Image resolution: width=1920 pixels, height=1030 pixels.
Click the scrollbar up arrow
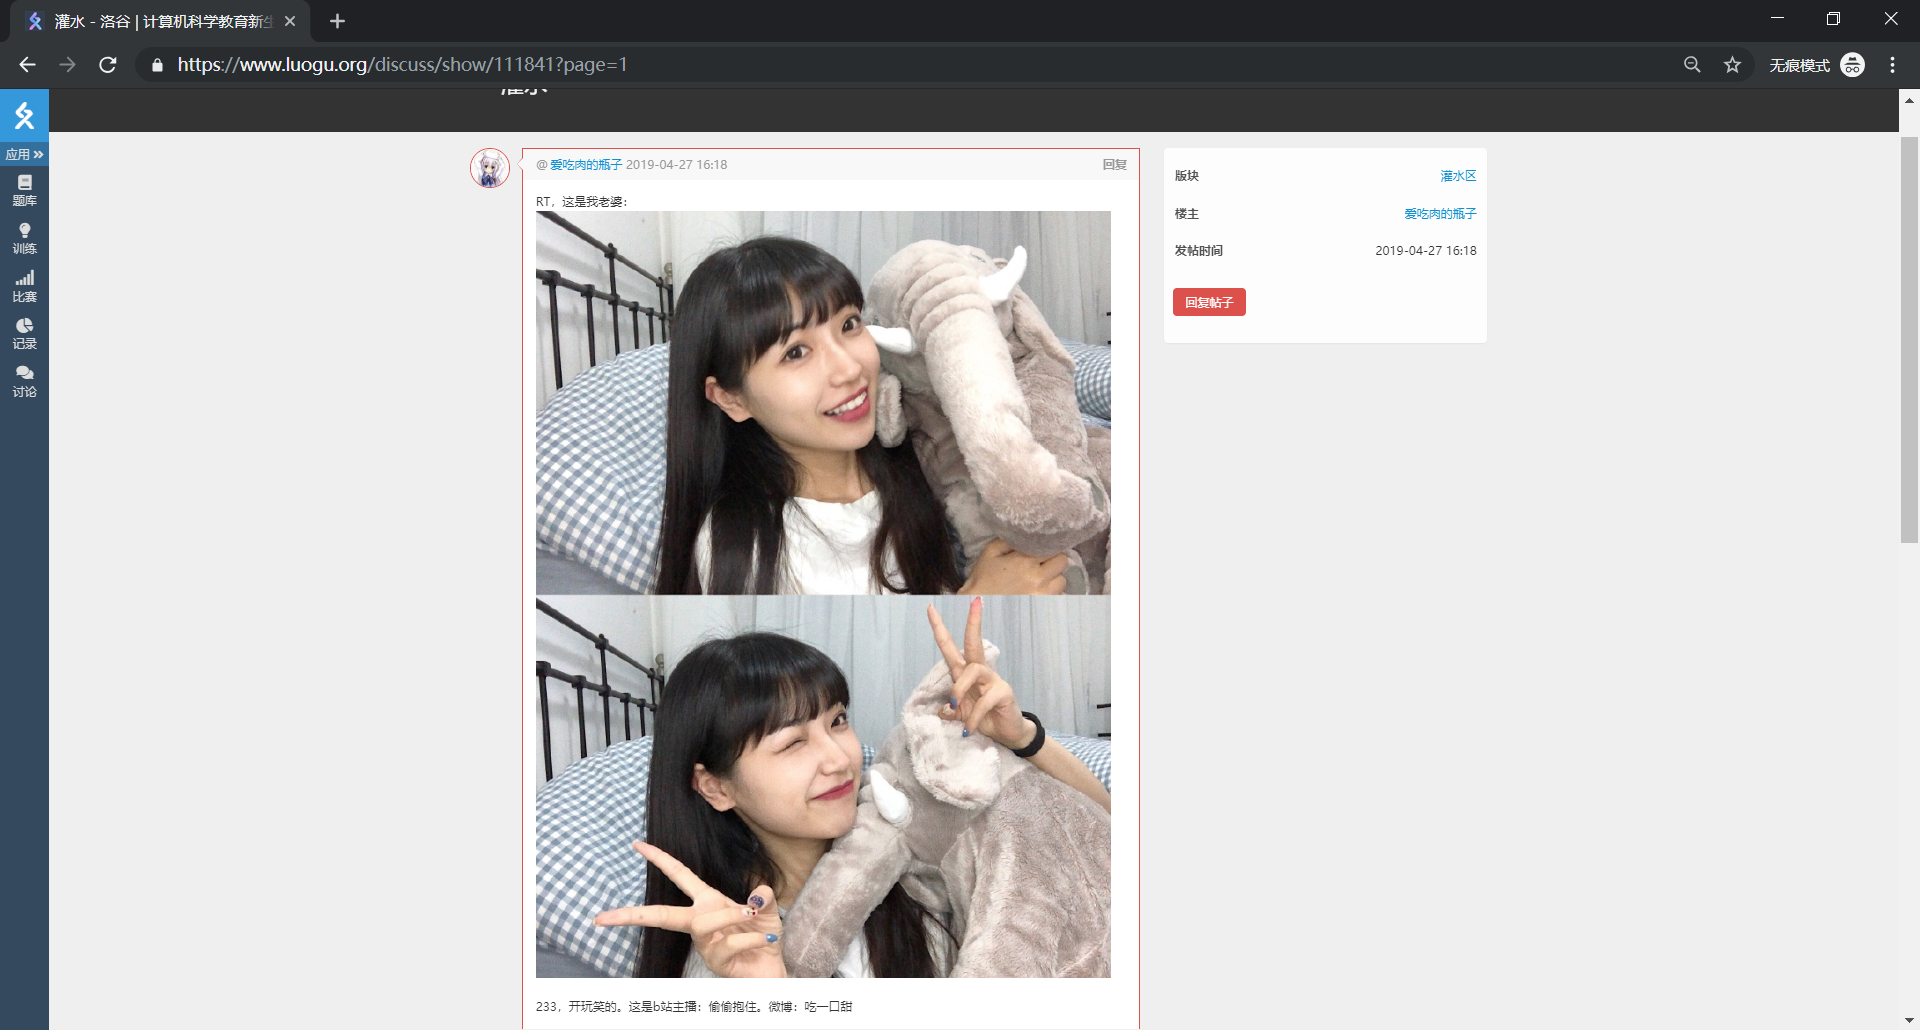click(x=1909, y=100)
